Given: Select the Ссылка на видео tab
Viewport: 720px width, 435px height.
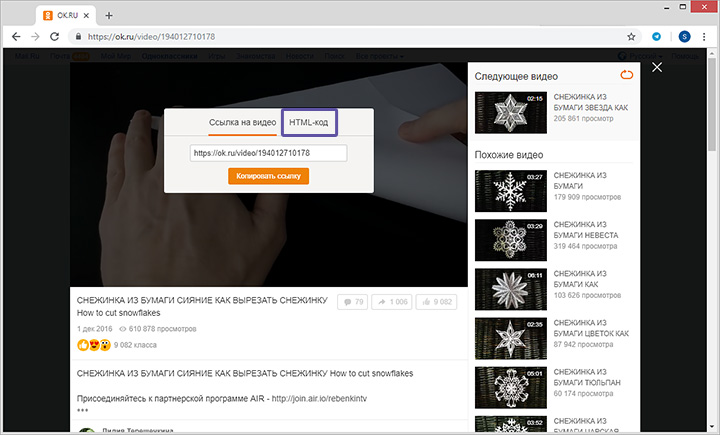Looking at the screenshot, I should pos(242,122).
